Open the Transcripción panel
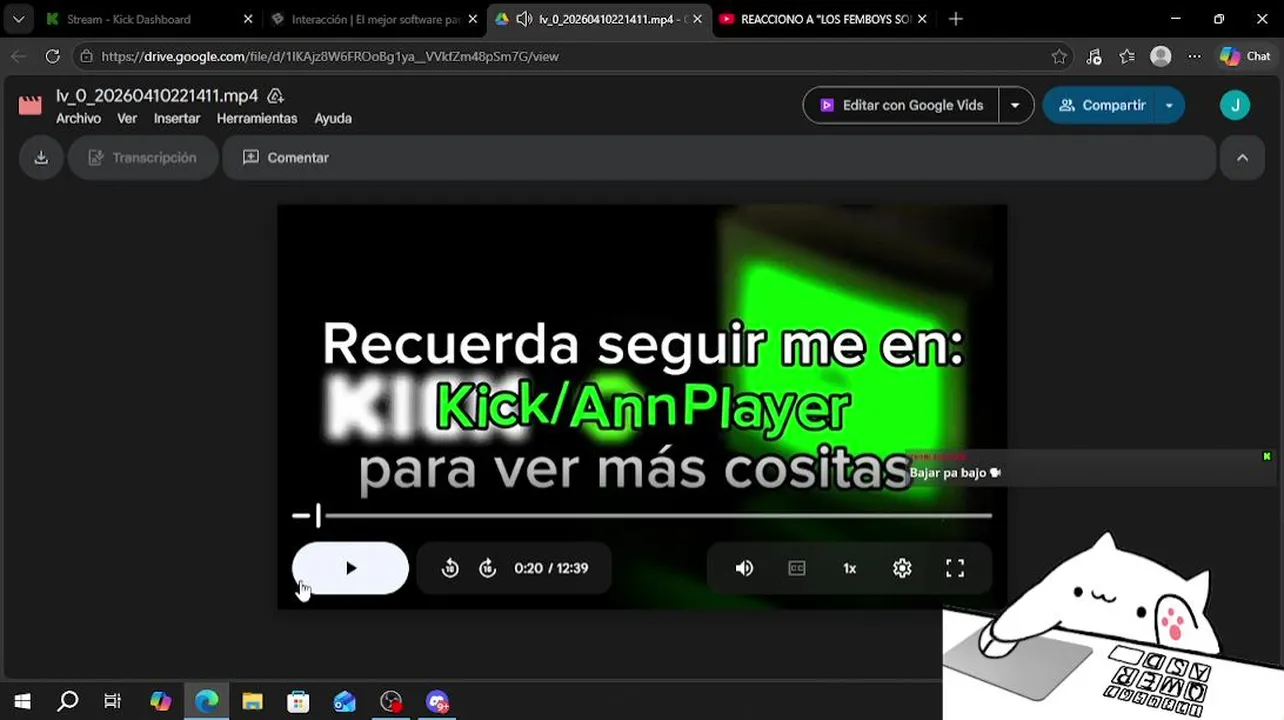 [x=142, y=158]
